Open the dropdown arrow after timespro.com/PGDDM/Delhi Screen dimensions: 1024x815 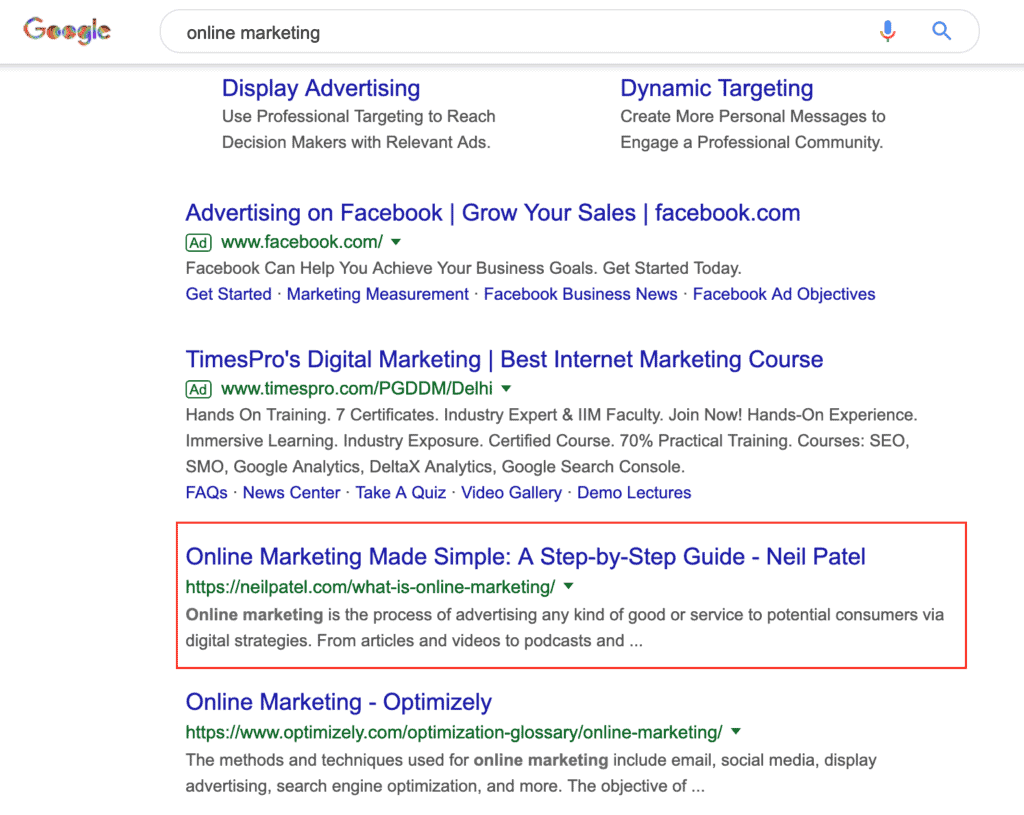click(x=506, y=389)
